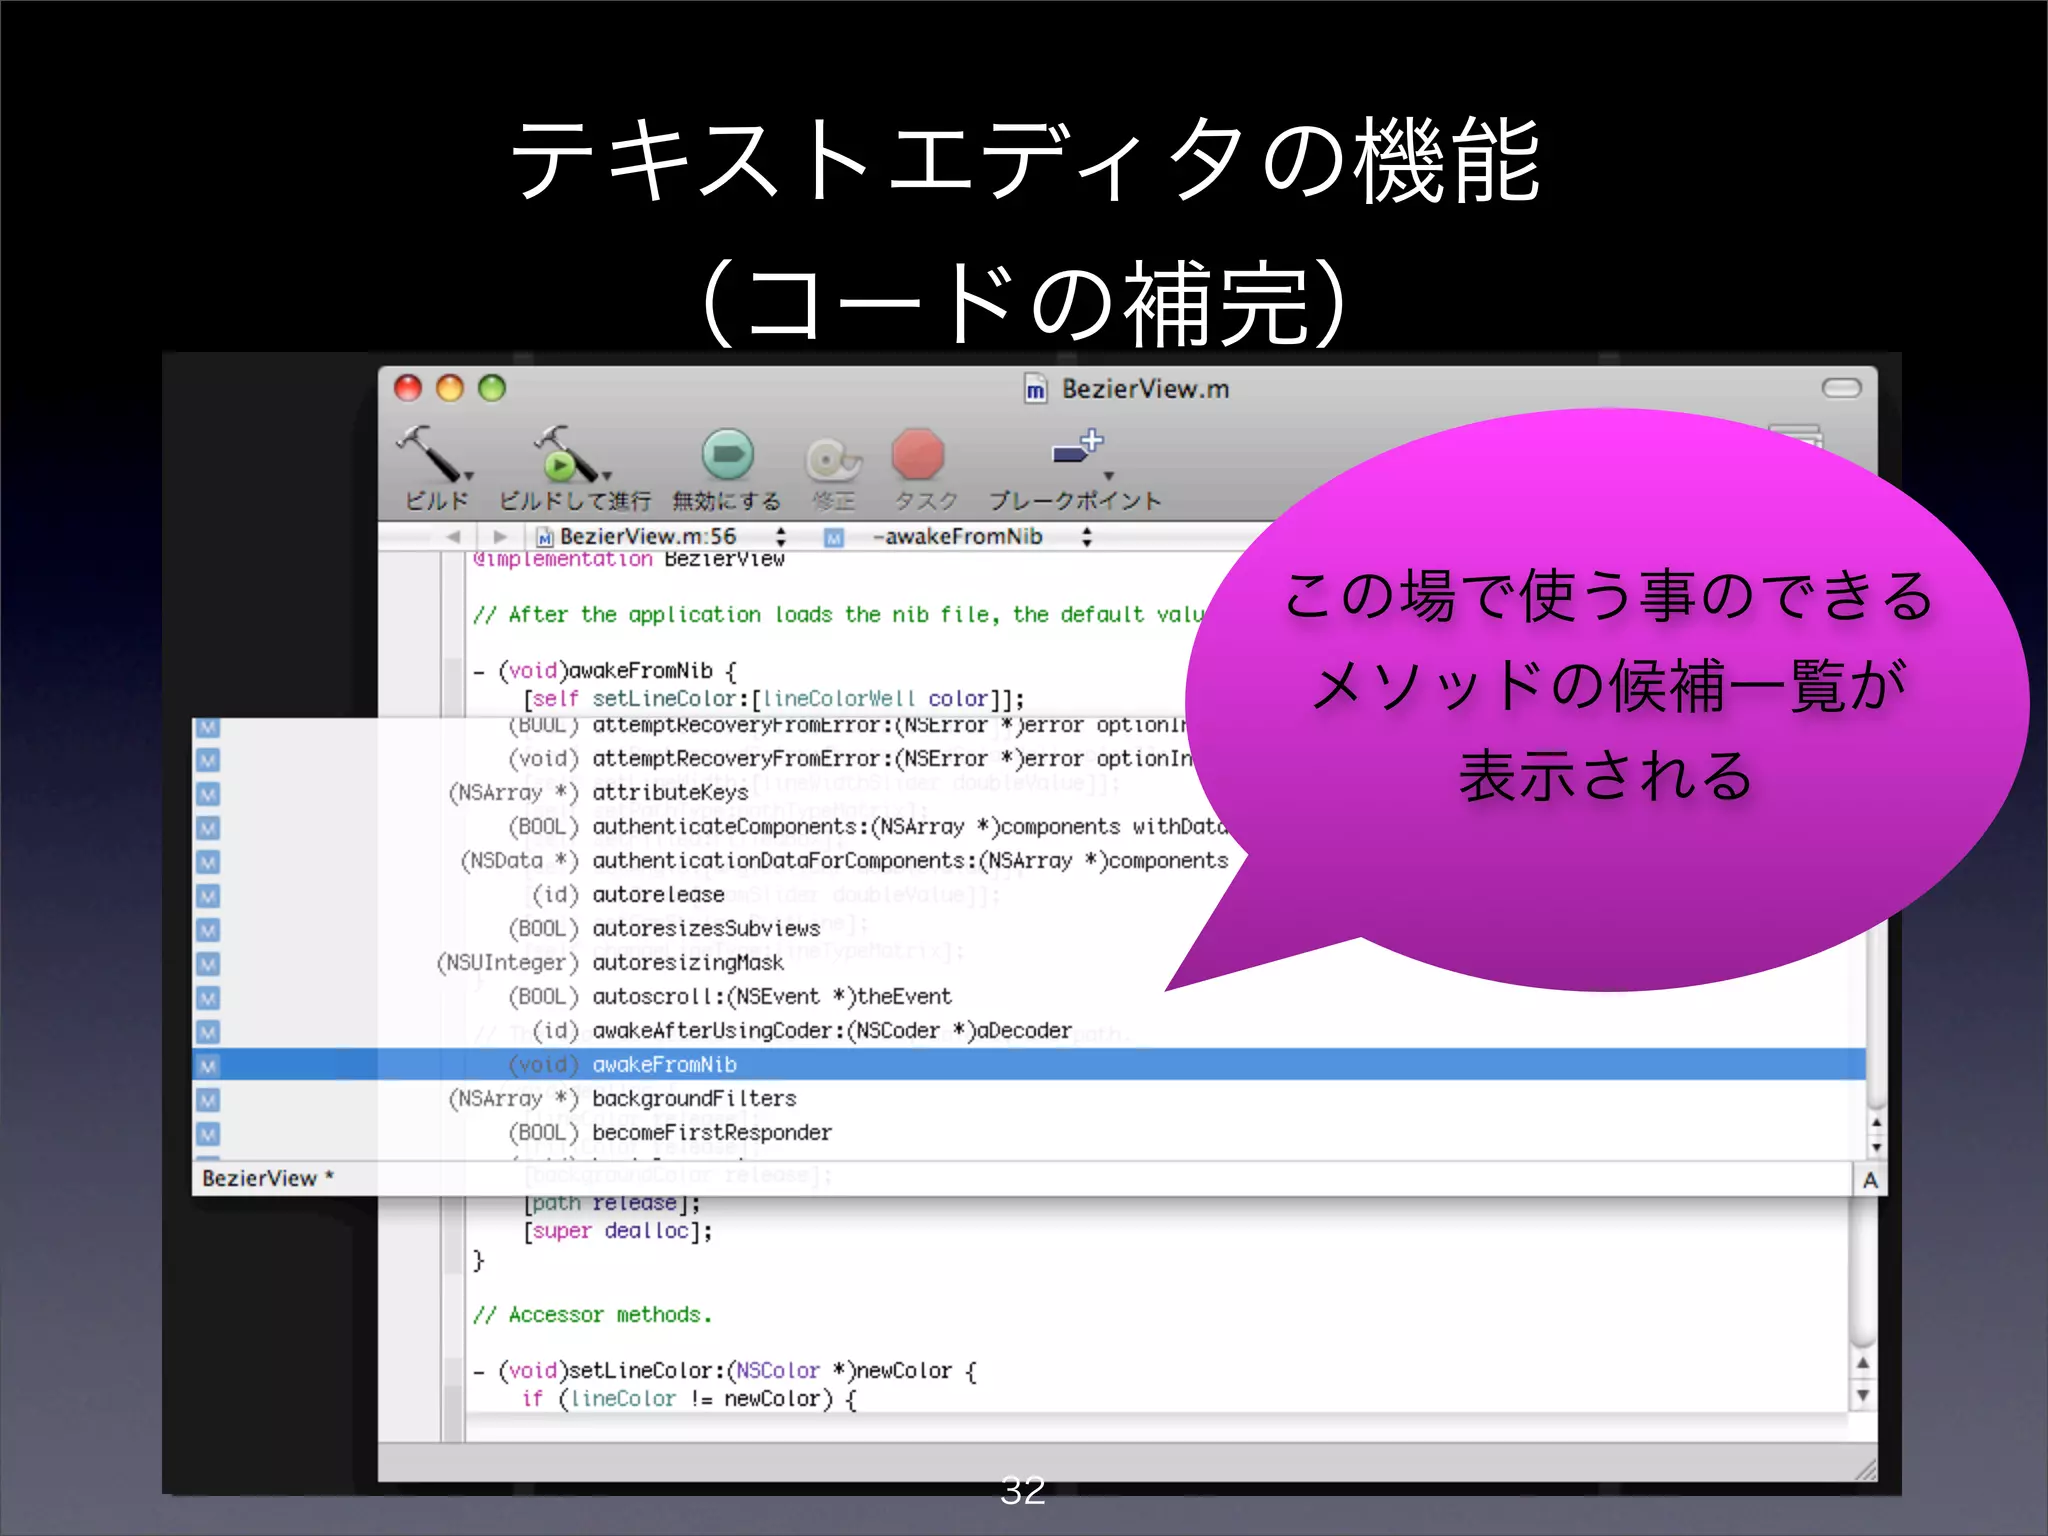Click the window resize grip corner
Screen dimensions: 2048x1536
click(1865, 1469)
